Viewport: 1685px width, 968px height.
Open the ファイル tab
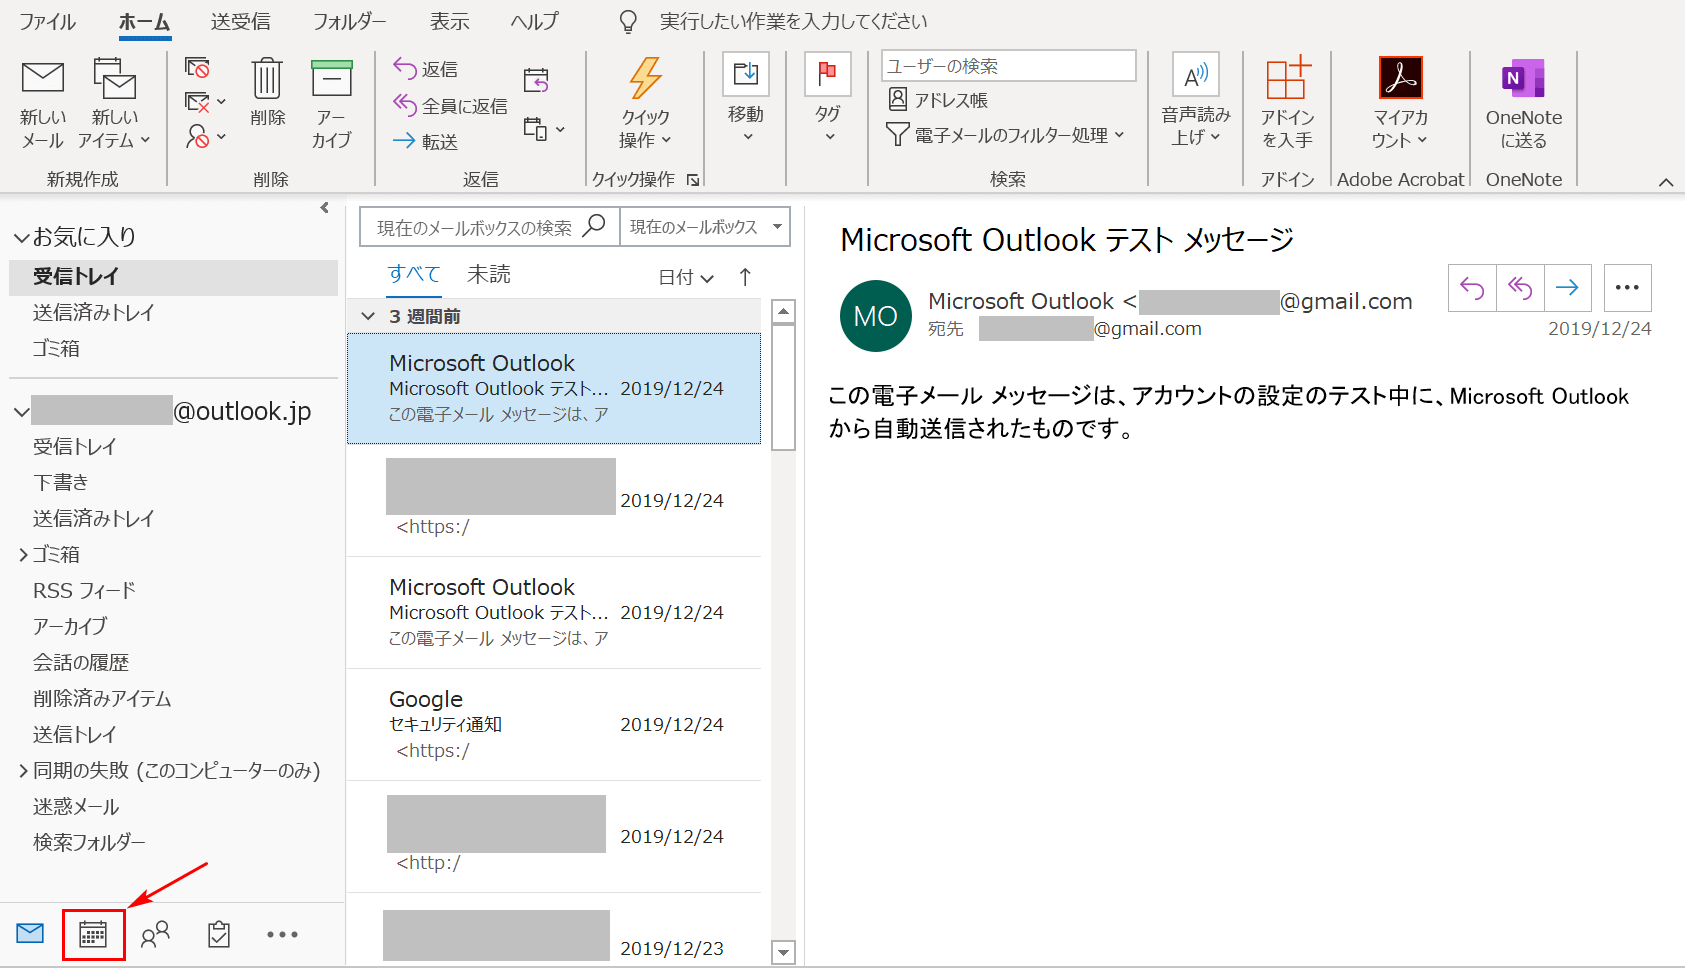47,21
